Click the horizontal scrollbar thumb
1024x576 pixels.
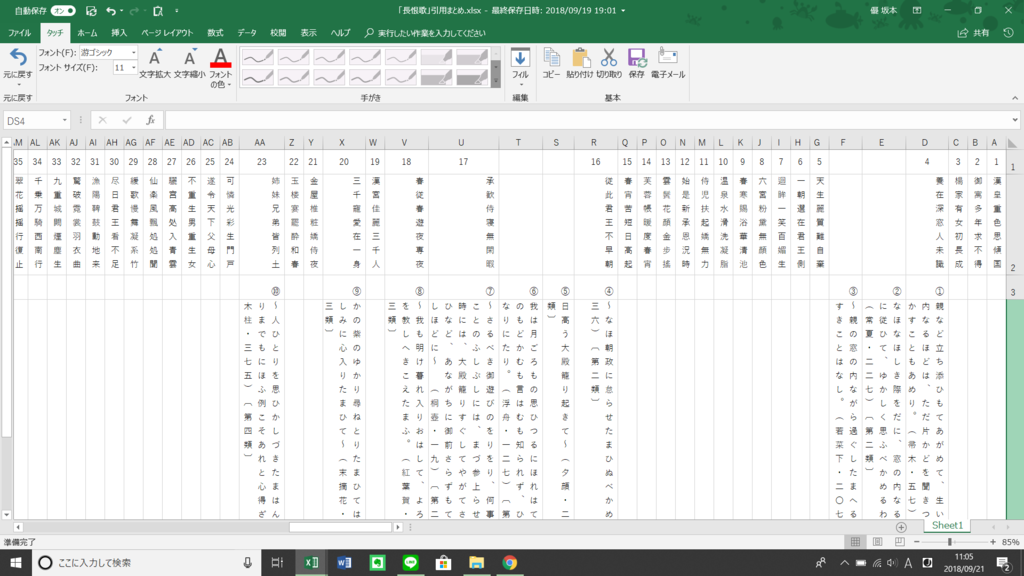pyautogui.click(x=340, y=527)
